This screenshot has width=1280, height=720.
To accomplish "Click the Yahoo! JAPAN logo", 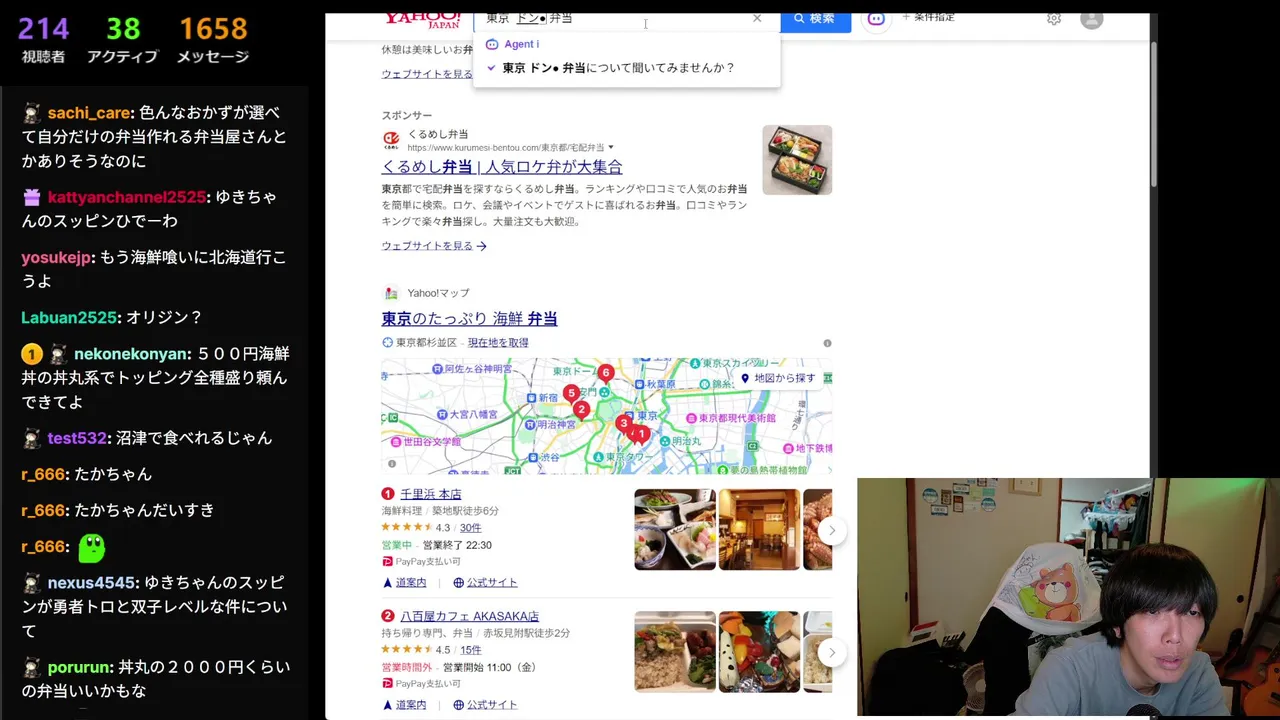I will pyautogui.click(x=423, y=20).
